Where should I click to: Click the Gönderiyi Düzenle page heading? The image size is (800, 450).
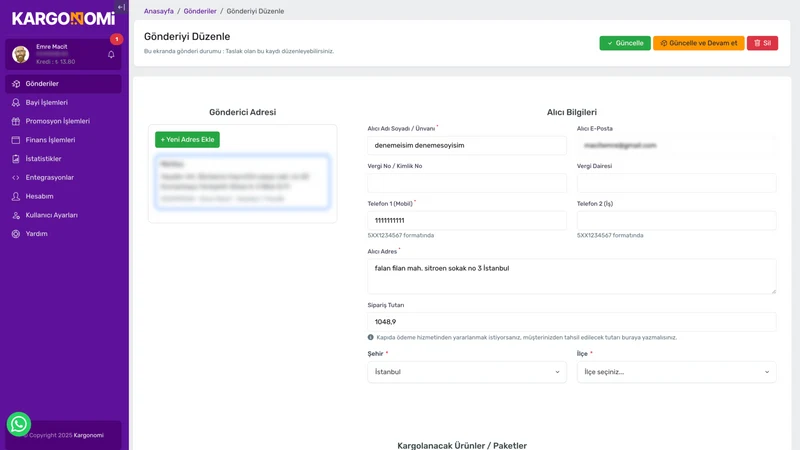187,37
